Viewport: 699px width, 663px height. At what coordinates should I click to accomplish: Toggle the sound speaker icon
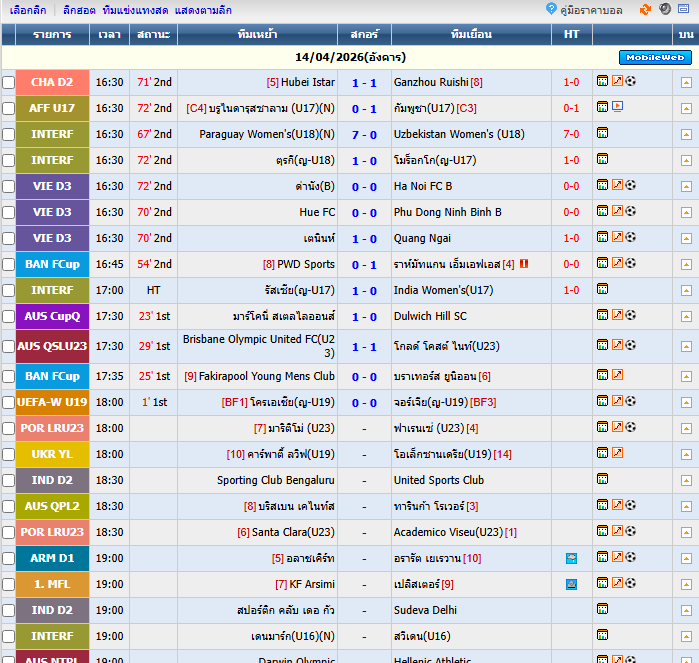point(665,10)
